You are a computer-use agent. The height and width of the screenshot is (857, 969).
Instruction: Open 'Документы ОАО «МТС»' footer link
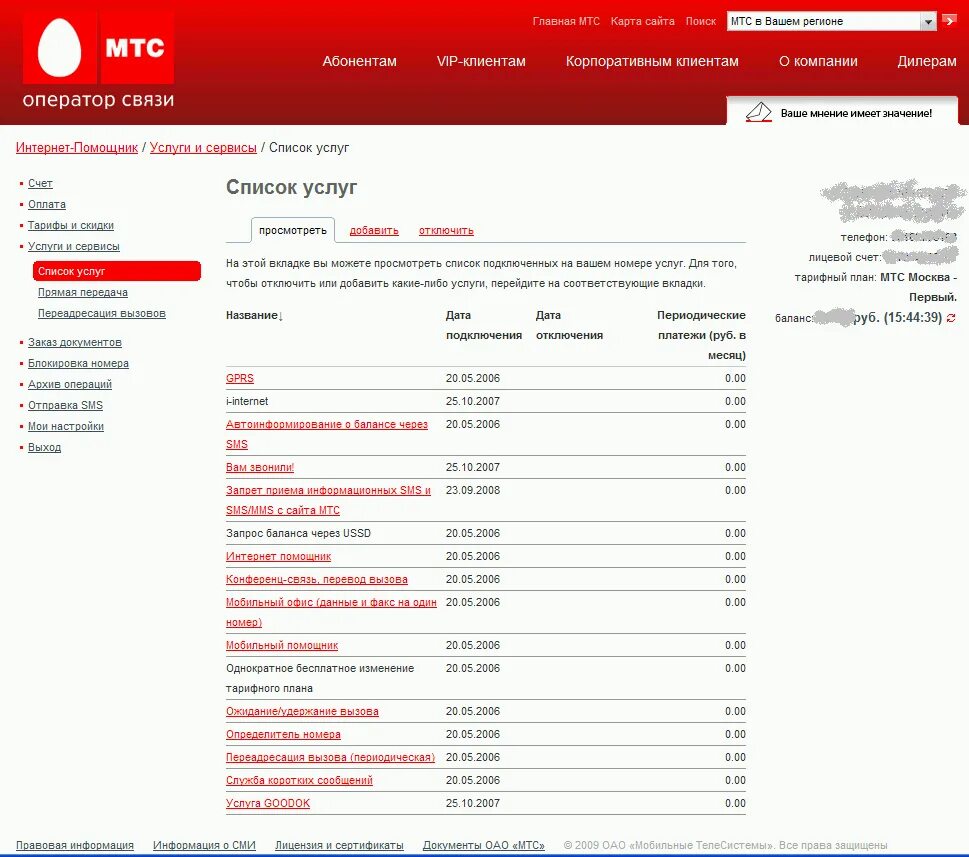tap(484, 845)
